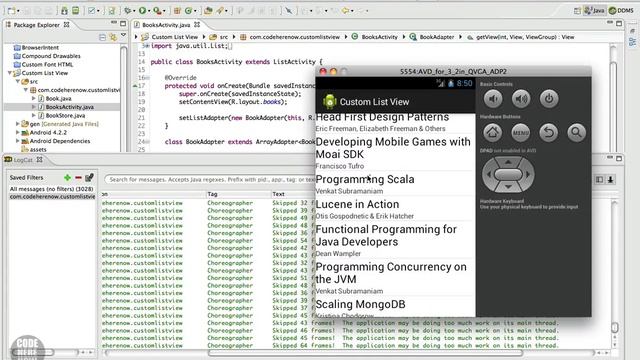Maximize the editor area

[619, 24]
